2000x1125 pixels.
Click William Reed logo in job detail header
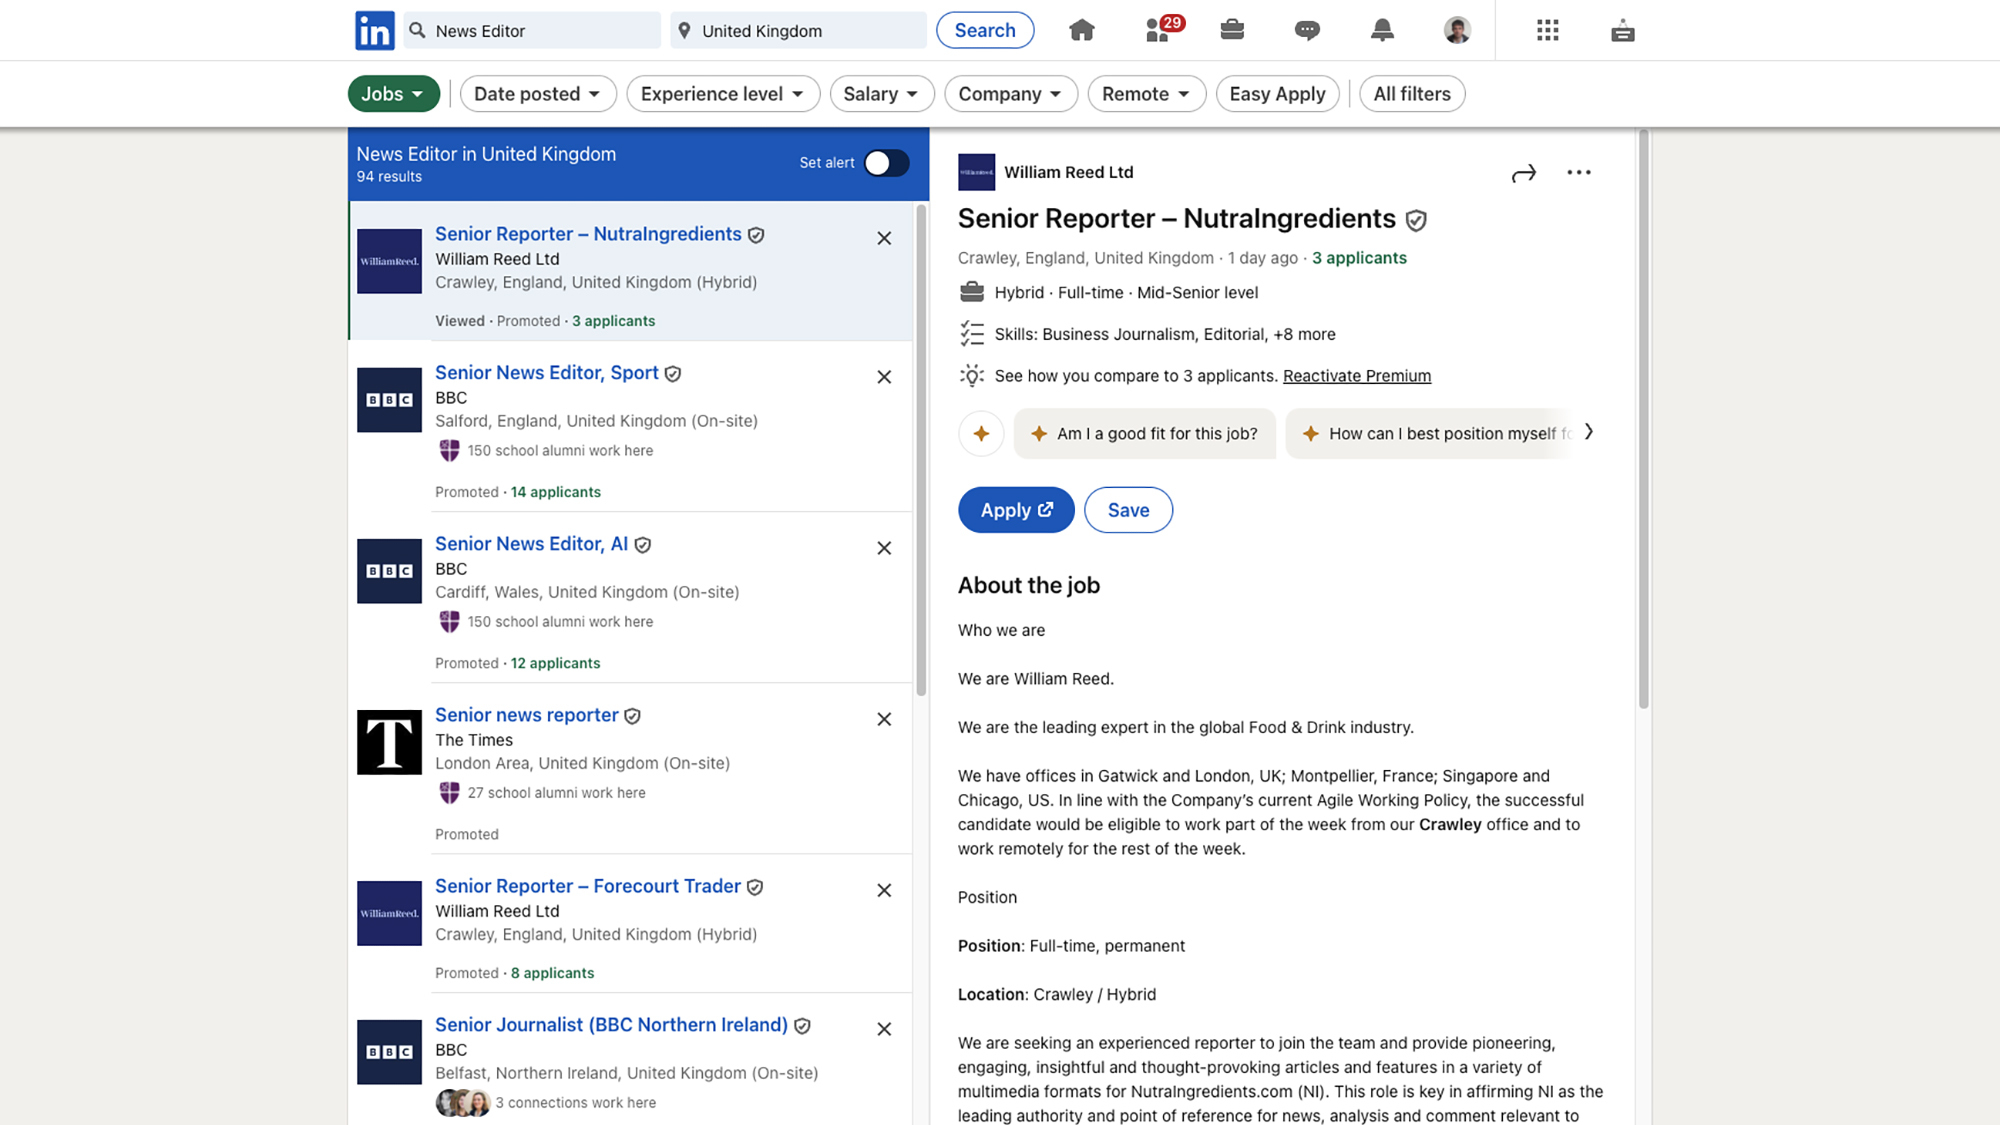976,172
